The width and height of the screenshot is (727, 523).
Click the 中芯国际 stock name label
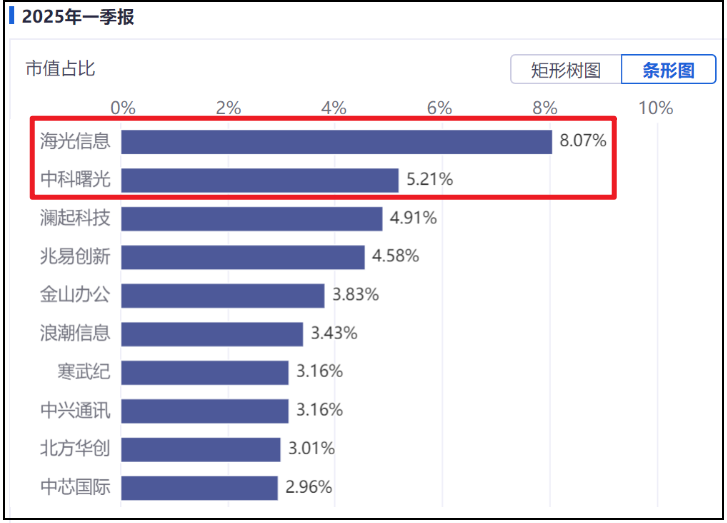click(75, 487)
